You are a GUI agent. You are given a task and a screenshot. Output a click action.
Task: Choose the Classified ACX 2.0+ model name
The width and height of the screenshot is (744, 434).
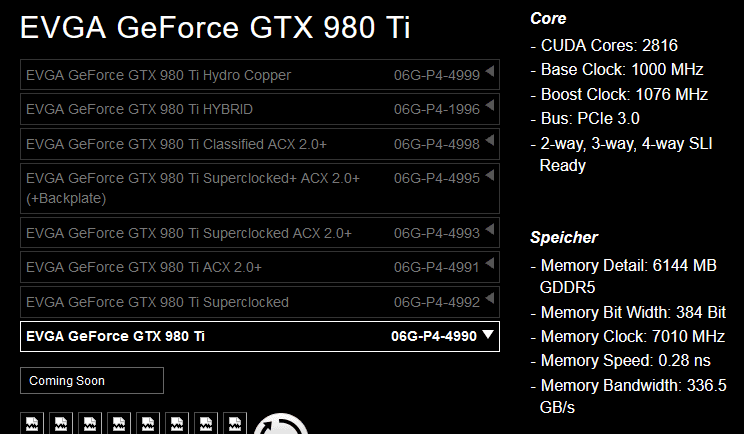(x=176, y=145)
